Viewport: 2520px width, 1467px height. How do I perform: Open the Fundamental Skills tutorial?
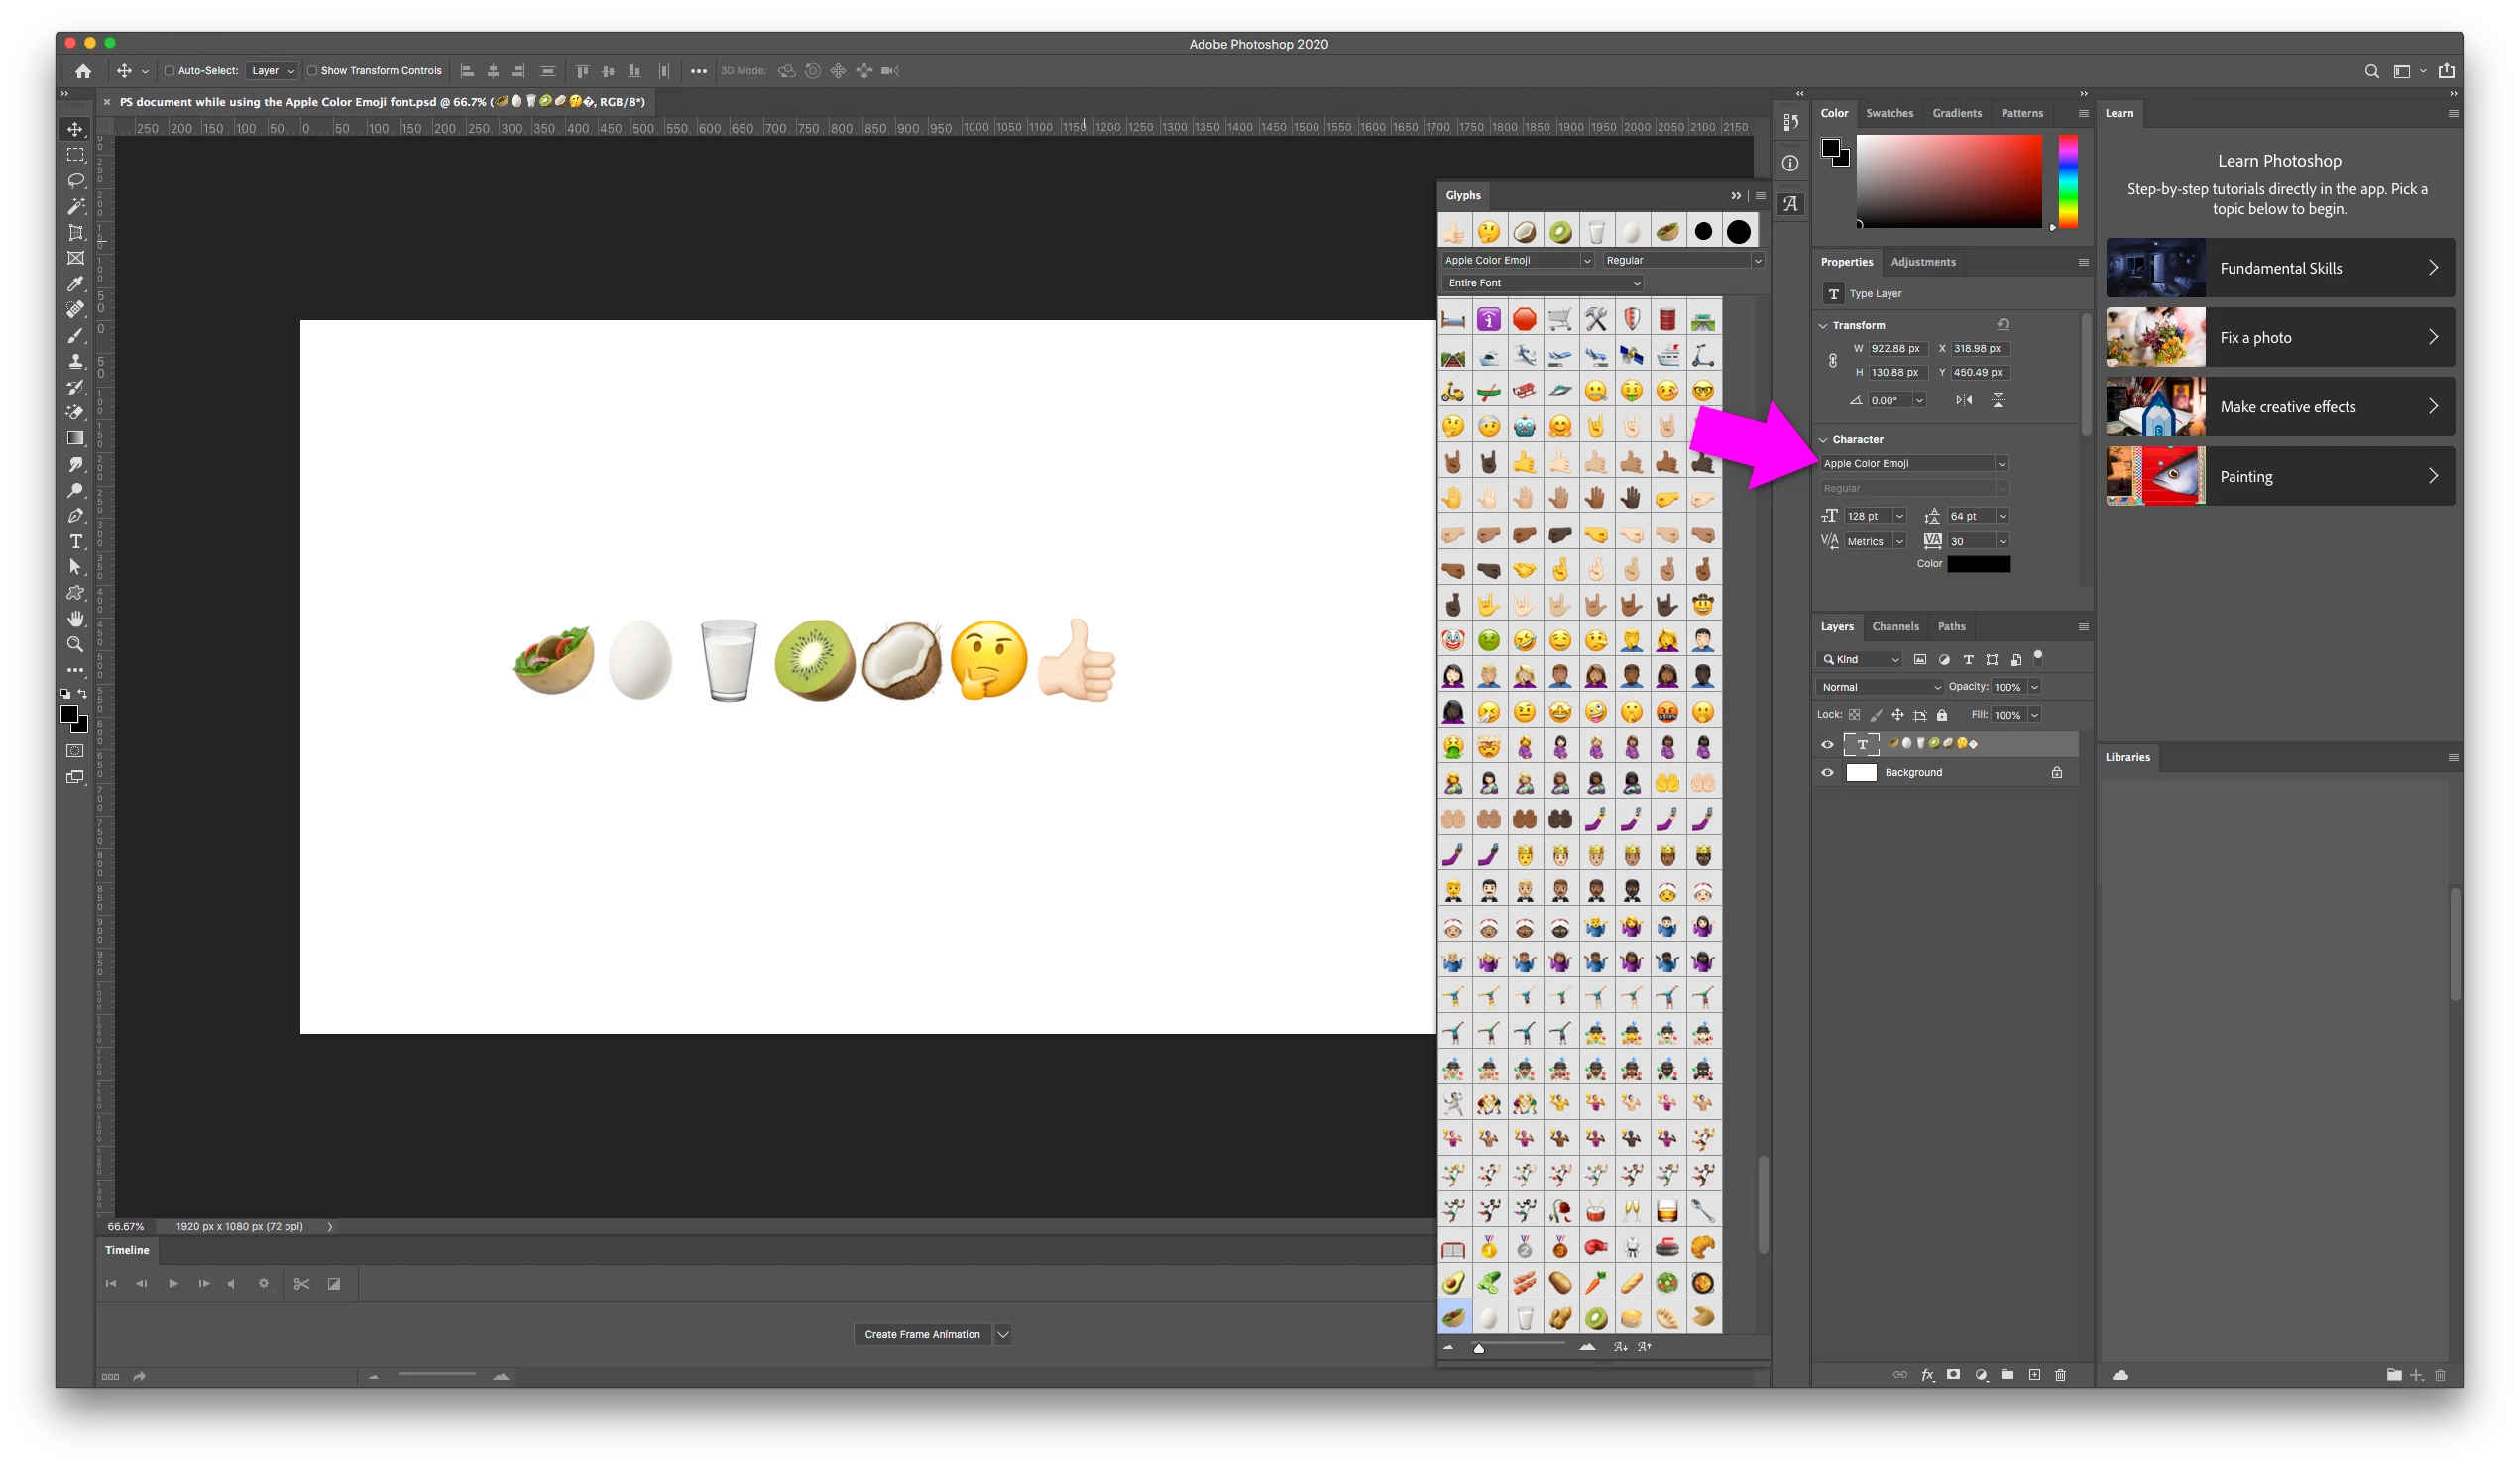[2279, 268]
